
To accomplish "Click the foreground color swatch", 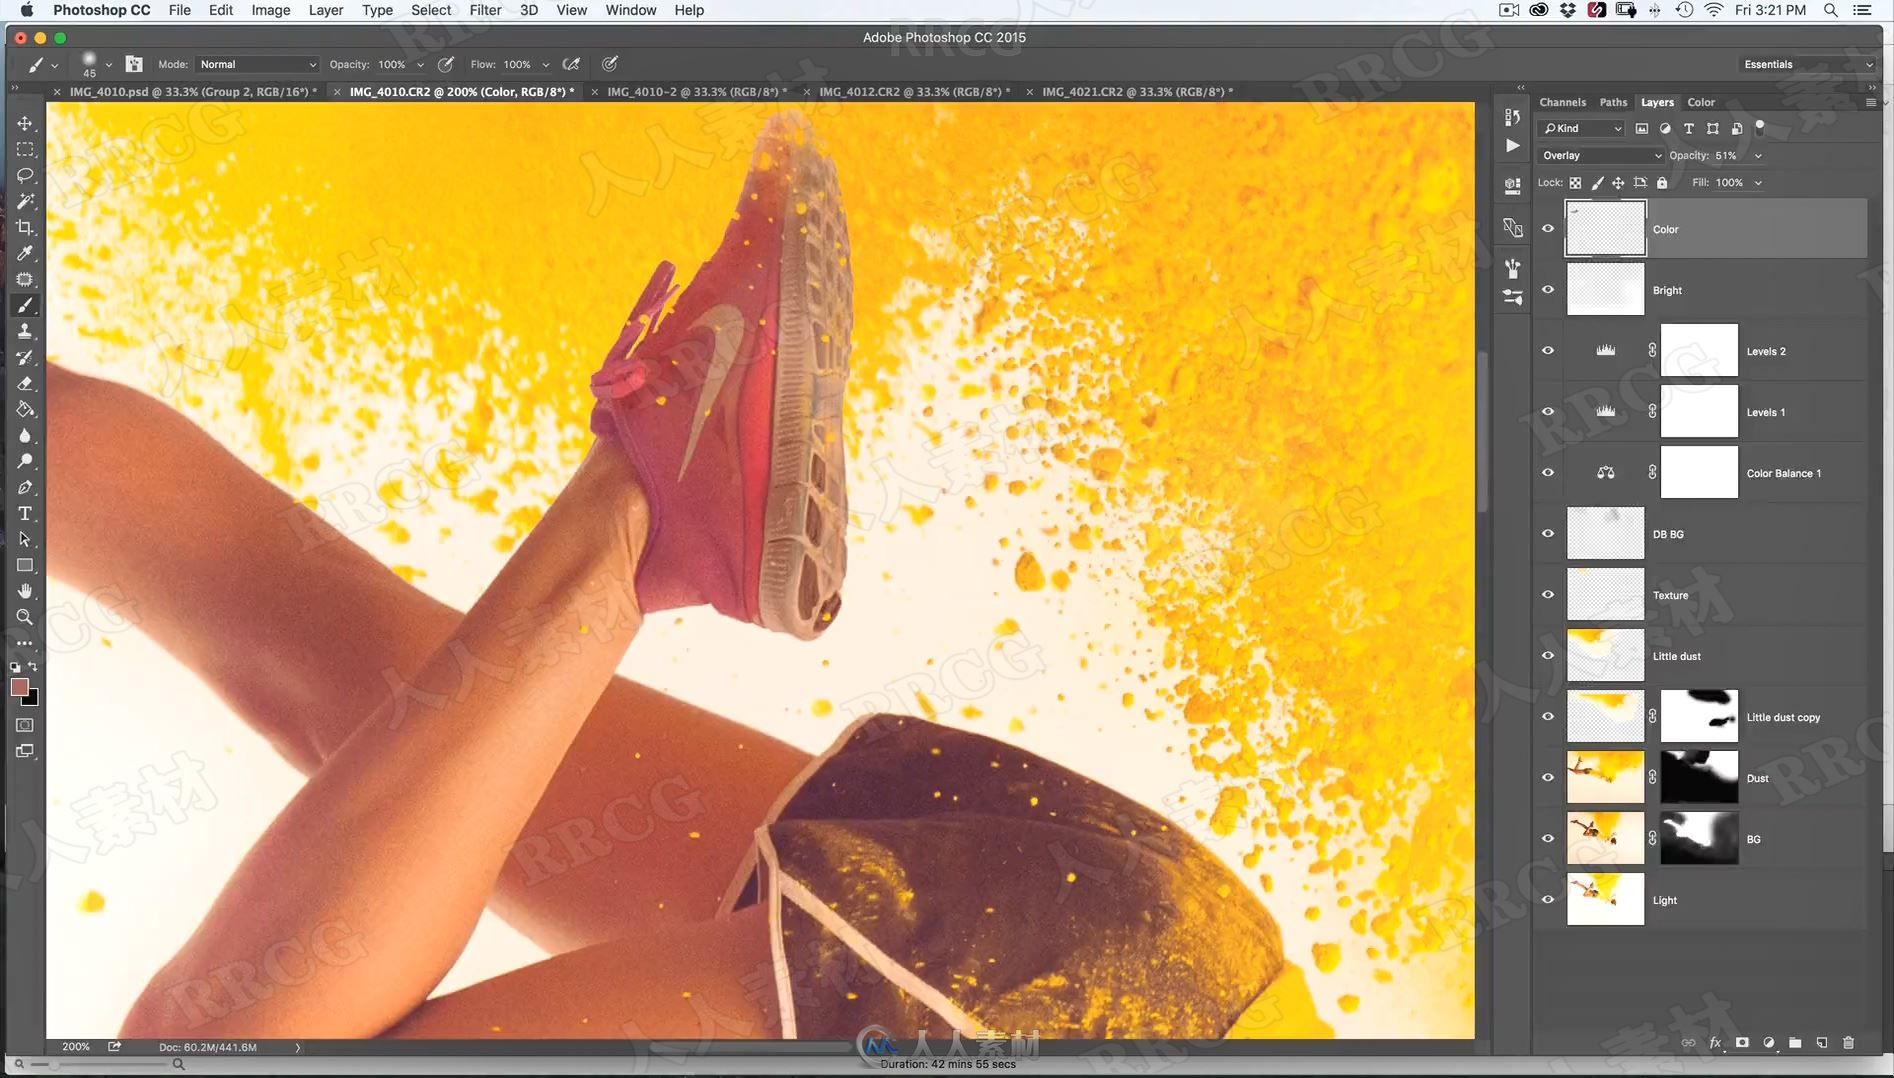I will 19,687.
